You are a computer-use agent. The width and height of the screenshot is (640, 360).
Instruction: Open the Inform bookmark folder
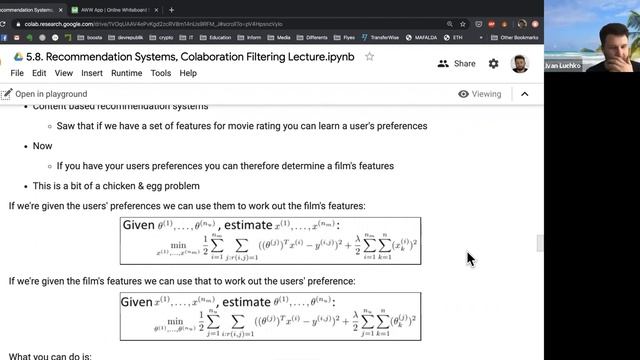click(x=249, y=38)
